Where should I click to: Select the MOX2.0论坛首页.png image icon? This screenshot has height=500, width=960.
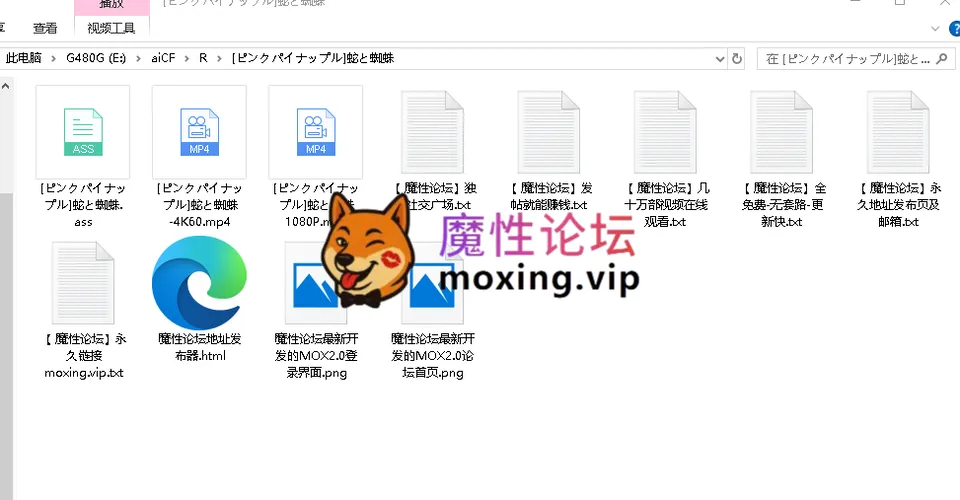tap(432, 283)
